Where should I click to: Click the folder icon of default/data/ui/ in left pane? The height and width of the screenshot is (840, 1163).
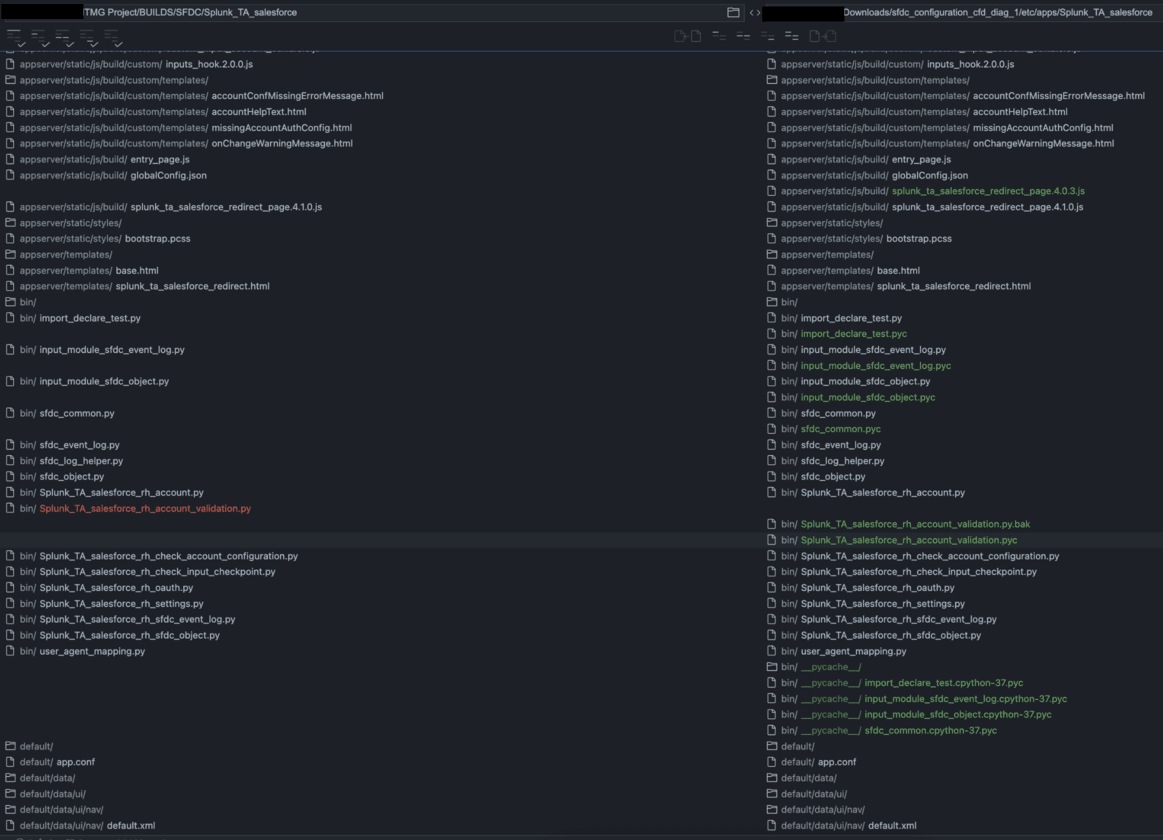(x=10, y=793)
